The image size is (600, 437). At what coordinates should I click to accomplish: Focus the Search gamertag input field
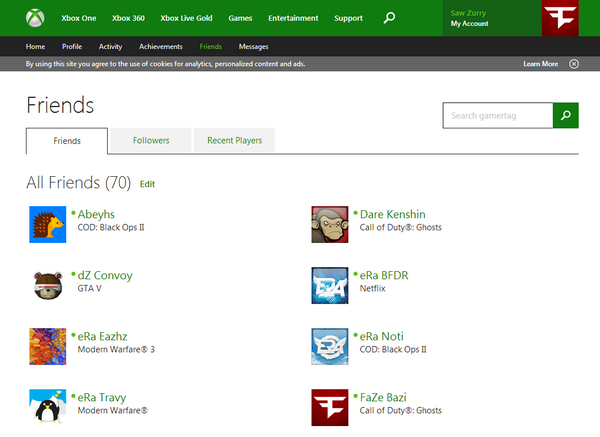[498, 115]
